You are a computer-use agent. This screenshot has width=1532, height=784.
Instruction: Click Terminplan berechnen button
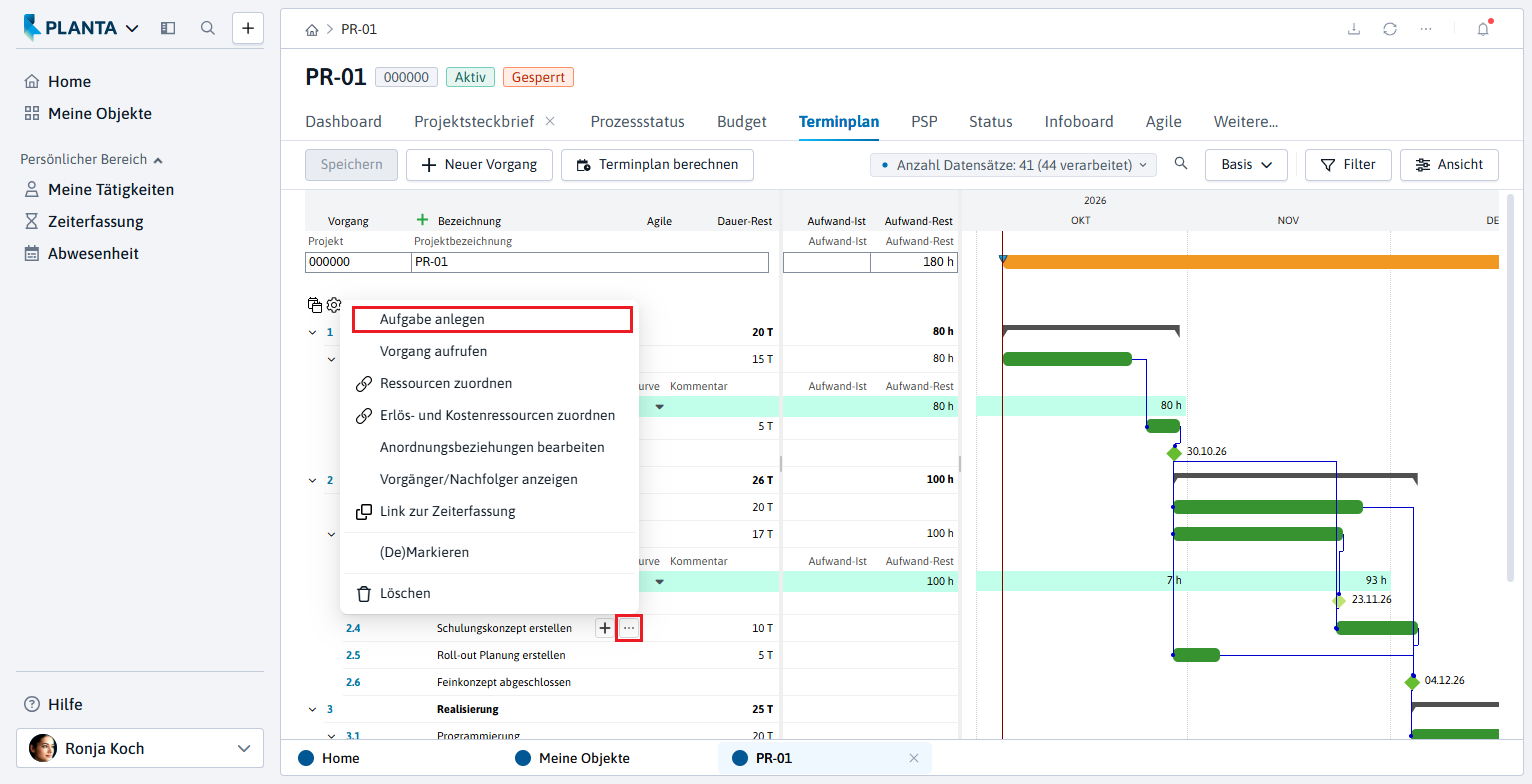[x=657, y=165]
